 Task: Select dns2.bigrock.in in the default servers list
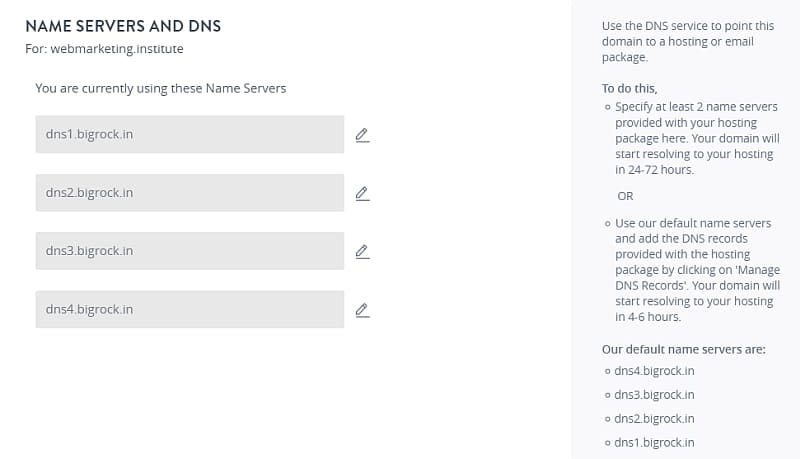pyautogui.click(x=655, y=419)
